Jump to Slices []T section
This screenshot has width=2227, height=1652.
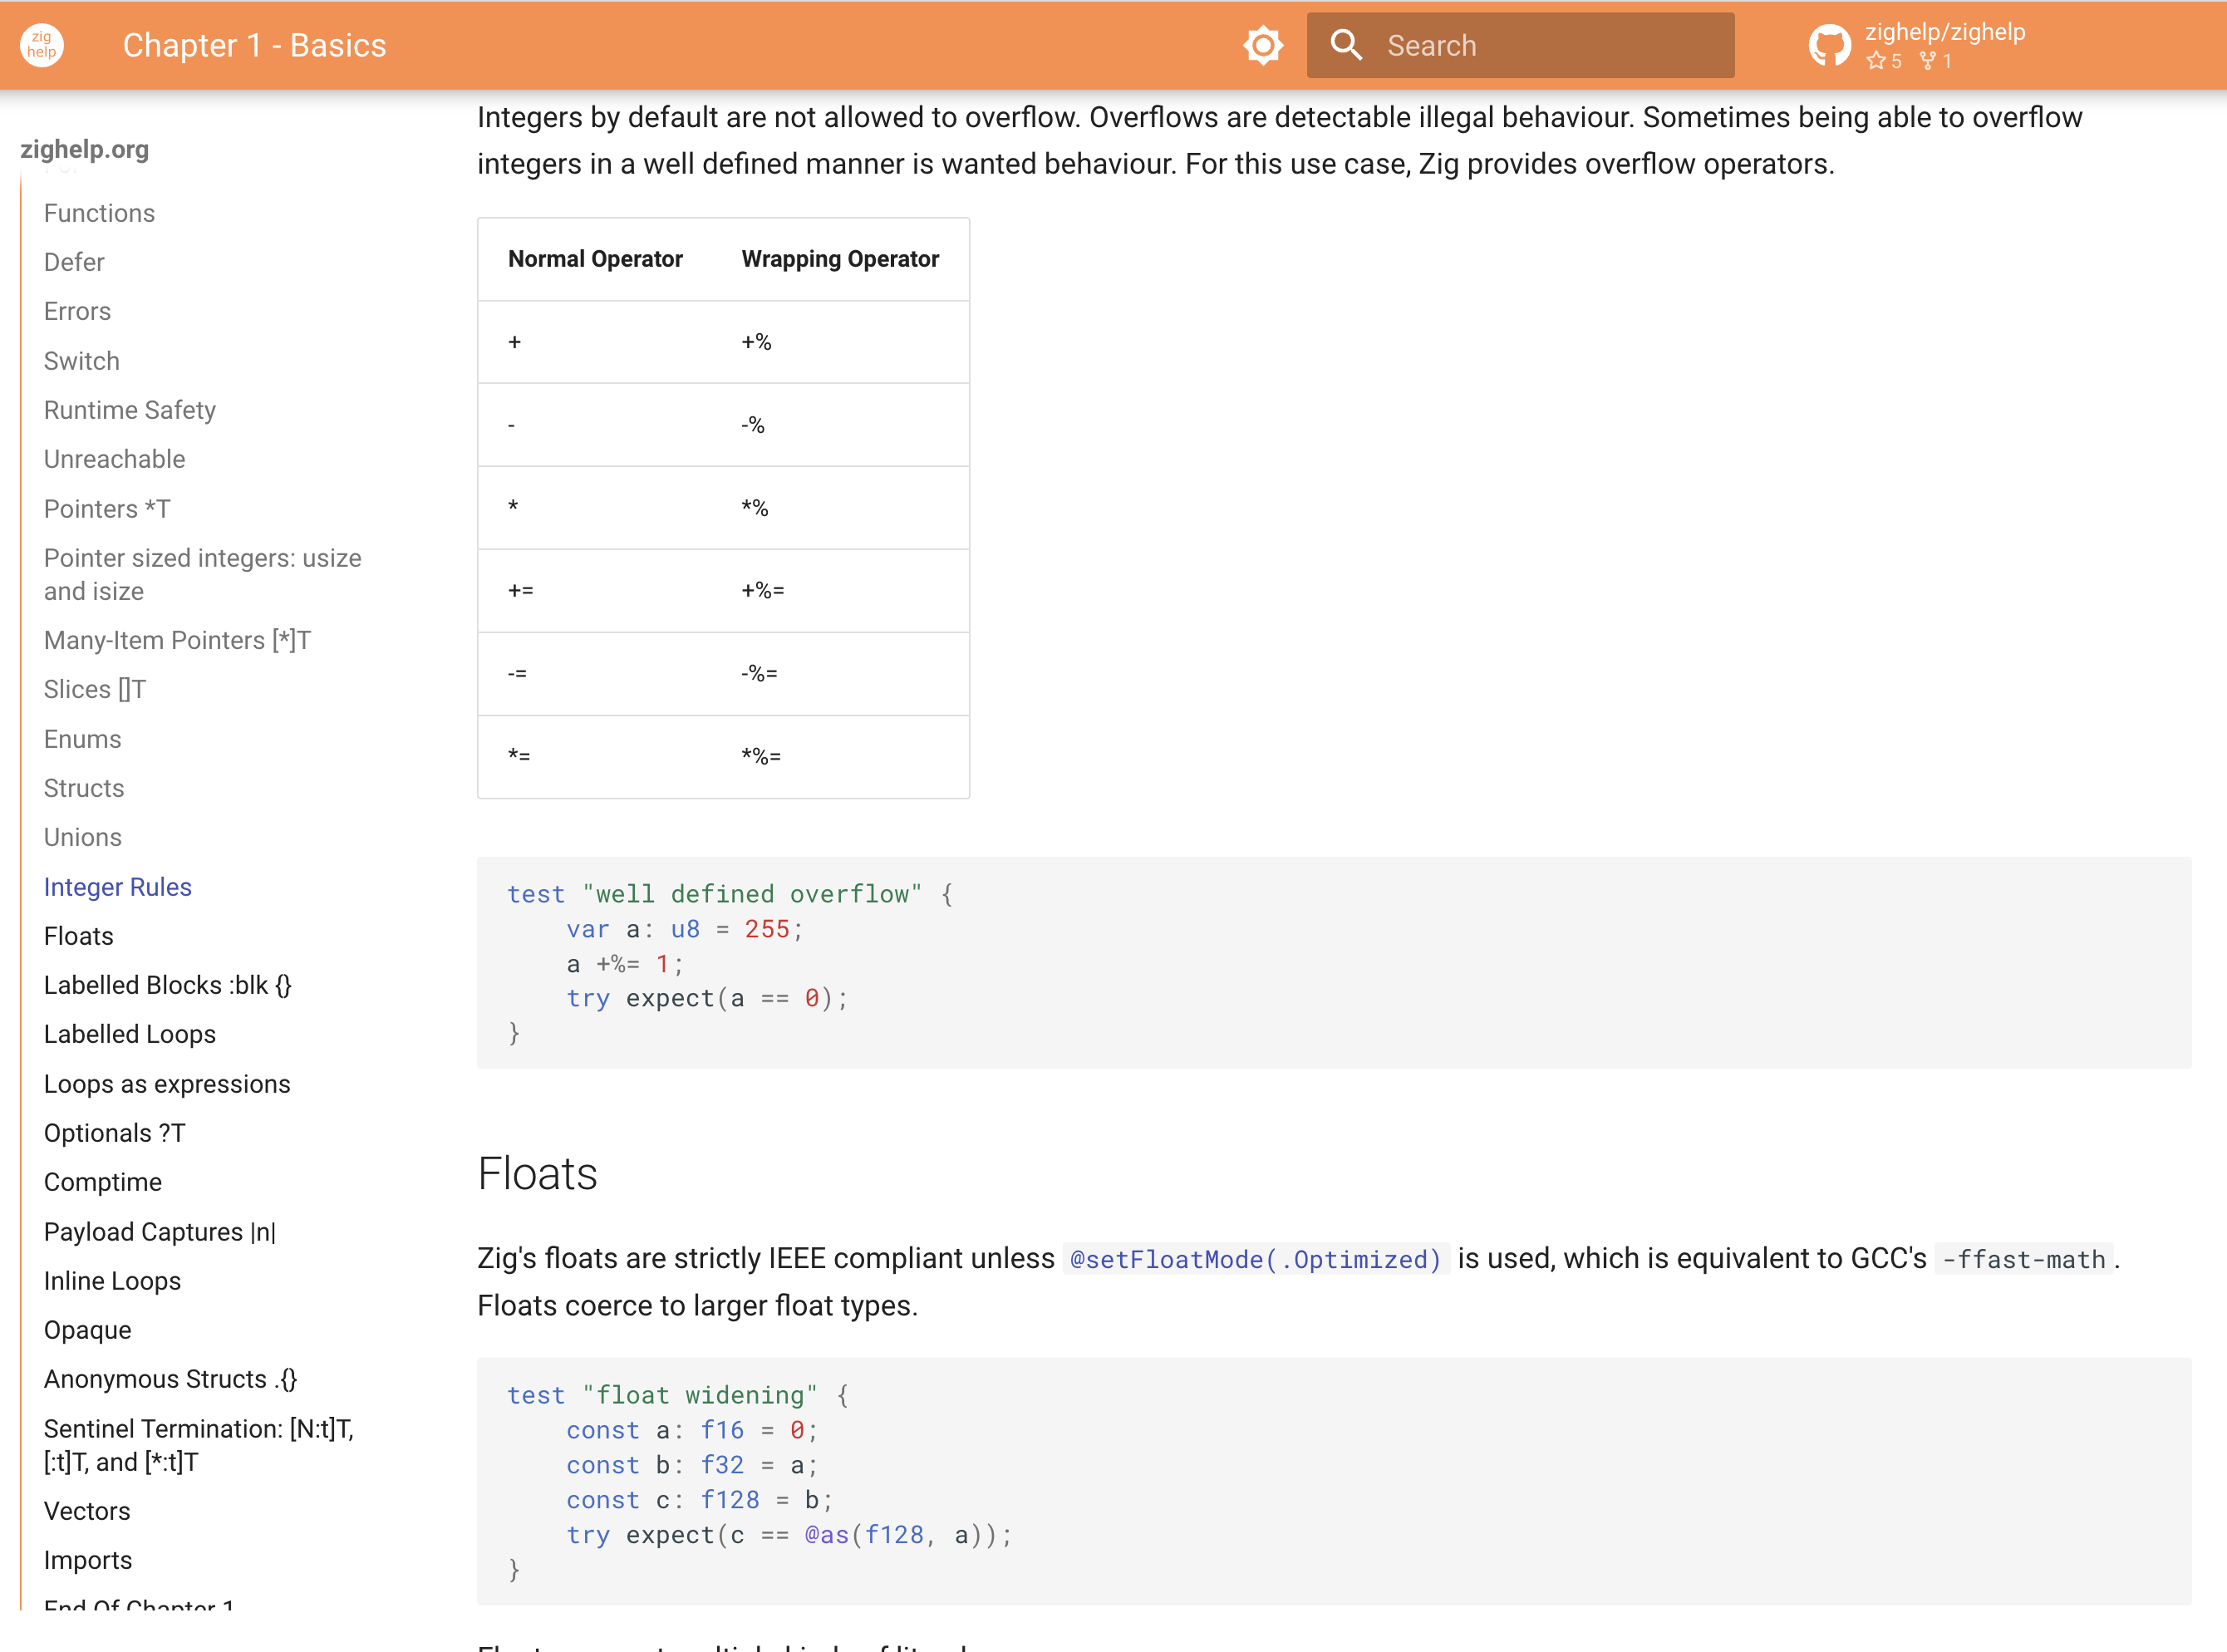click(x=95, y=689)
